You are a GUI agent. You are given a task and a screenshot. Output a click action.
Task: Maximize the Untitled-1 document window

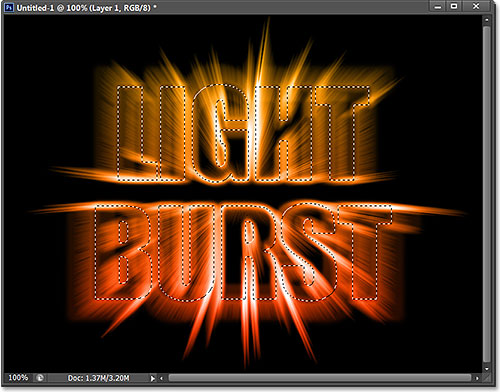click(454, 6)
